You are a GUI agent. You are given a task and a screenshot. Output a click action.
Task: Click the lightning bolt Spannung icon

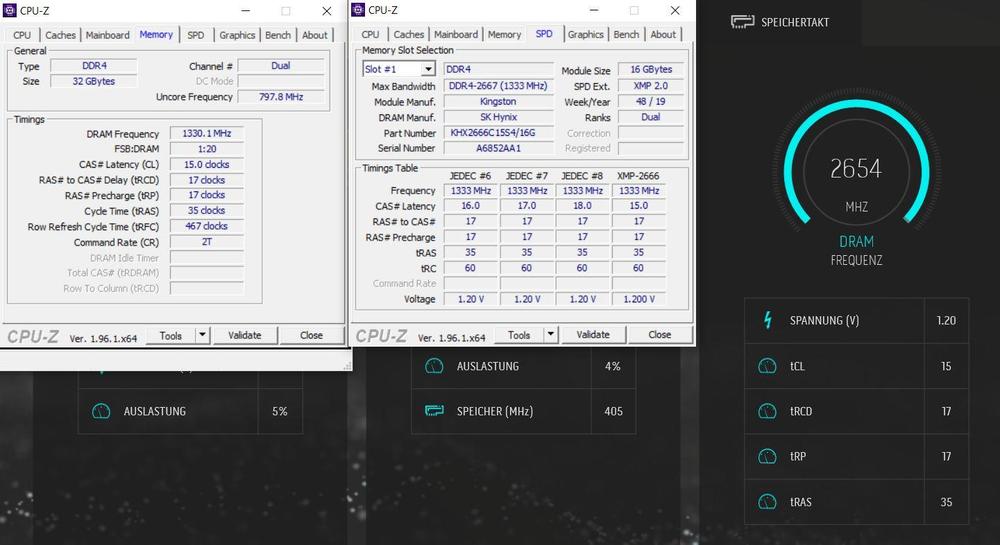[x=768, y=321]
